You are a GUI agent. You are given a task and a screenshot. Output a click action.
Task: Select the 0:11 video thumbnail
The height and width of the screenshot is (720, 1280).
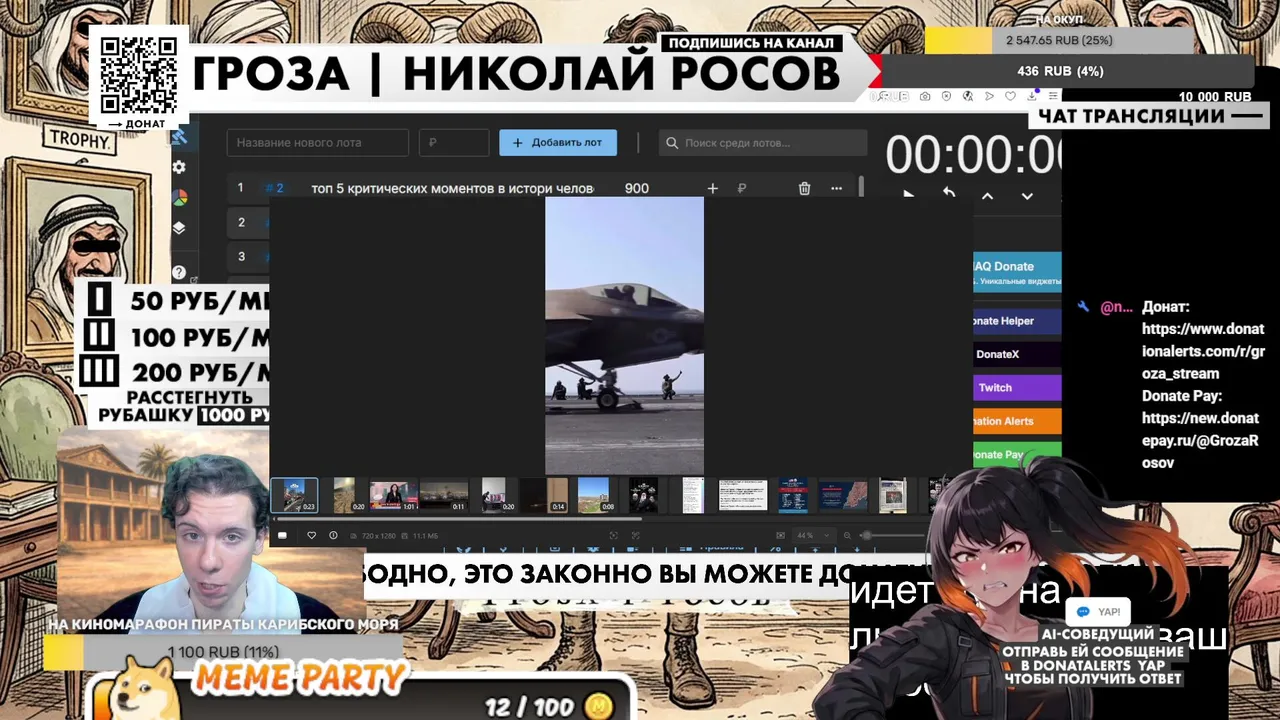coord(444,495)
